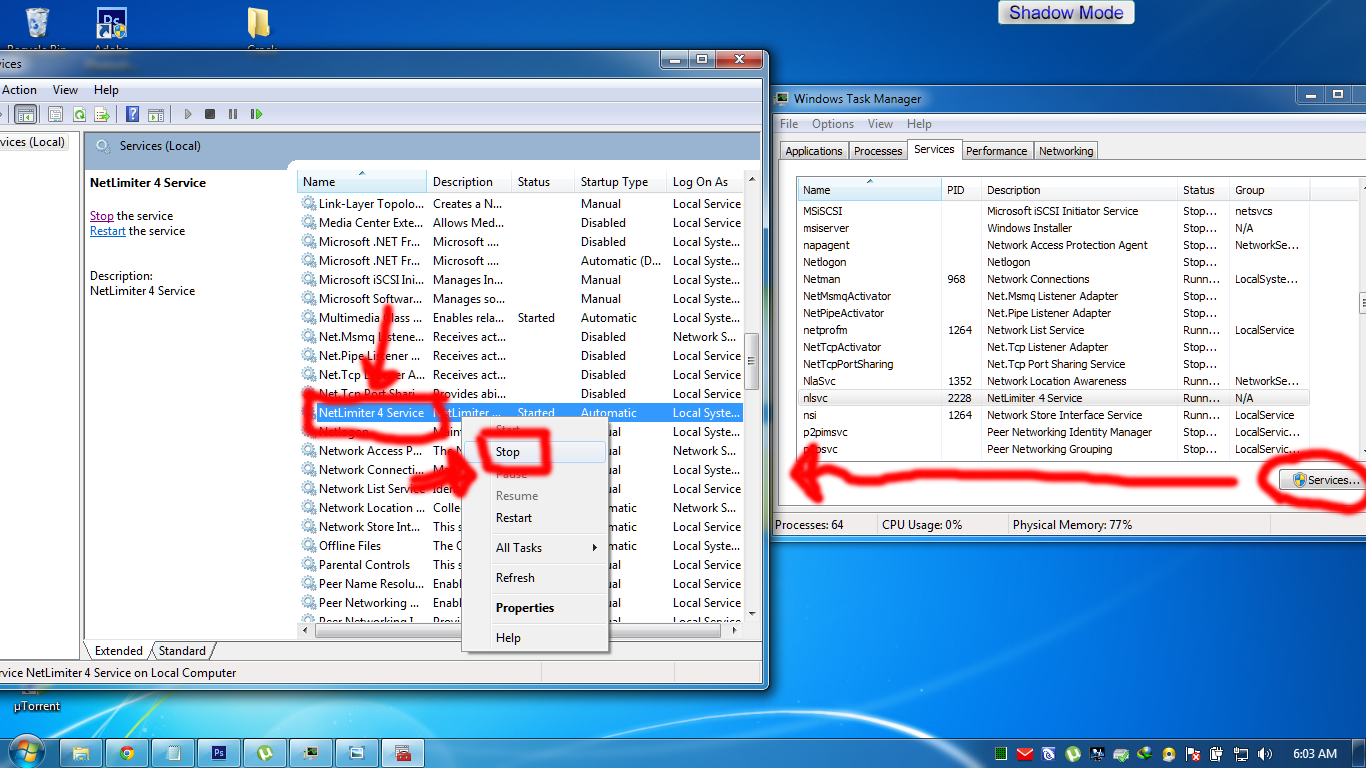Start the service using the play toolbar icon
1366x768 pixels.
(188, 113)
